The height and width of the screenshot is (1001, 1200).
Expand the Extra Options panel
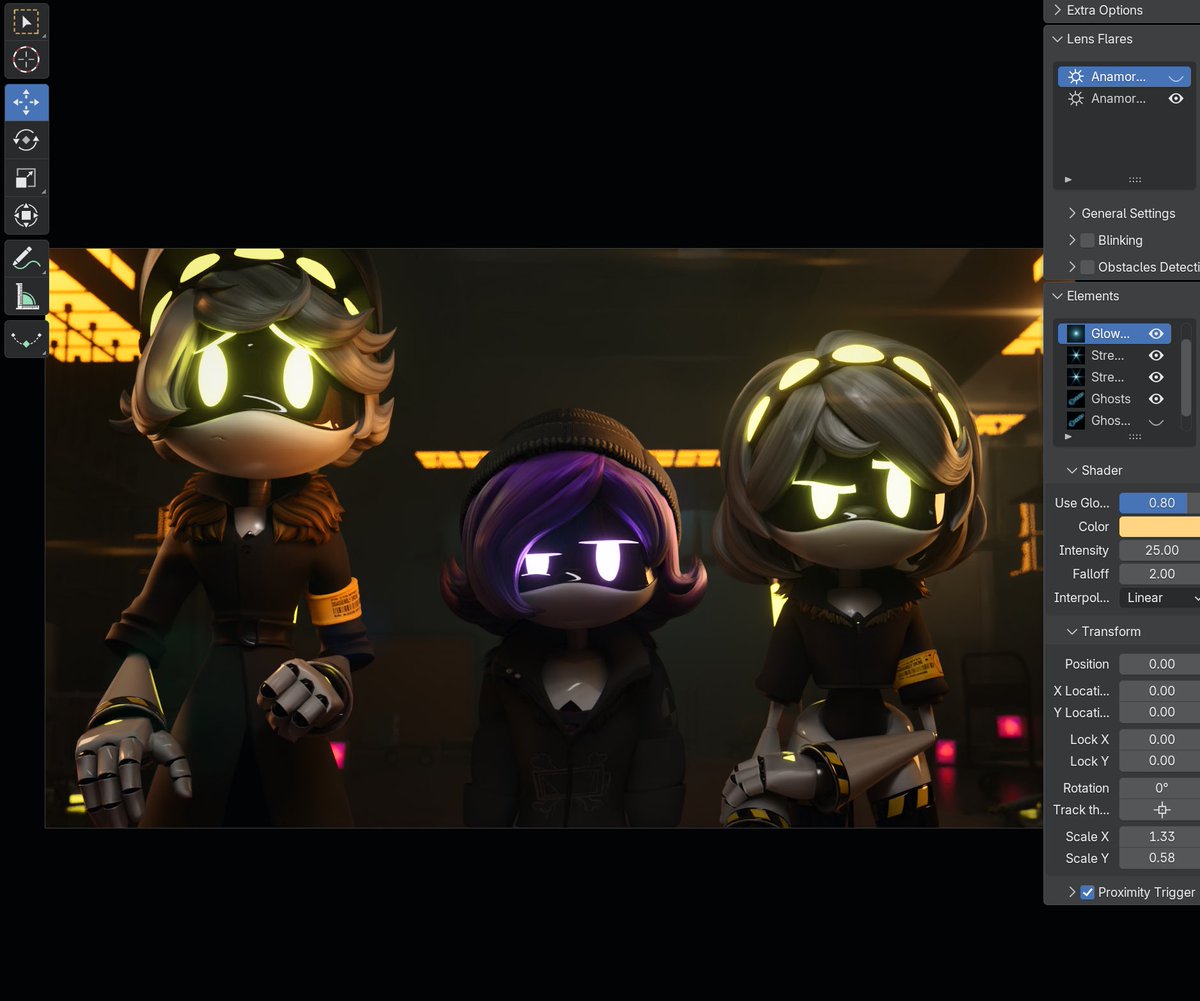tap(1058, 10)
